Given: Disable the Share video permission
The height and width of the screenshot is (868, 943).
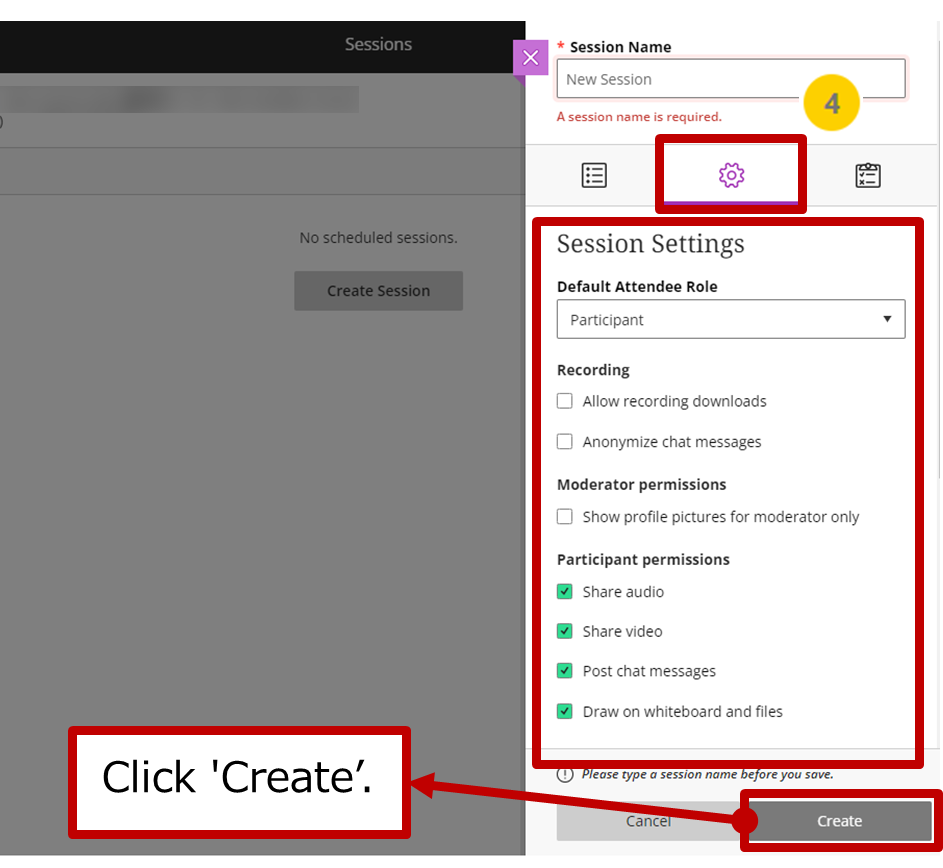Looking at the screenshot, I should tap(564, 631).
